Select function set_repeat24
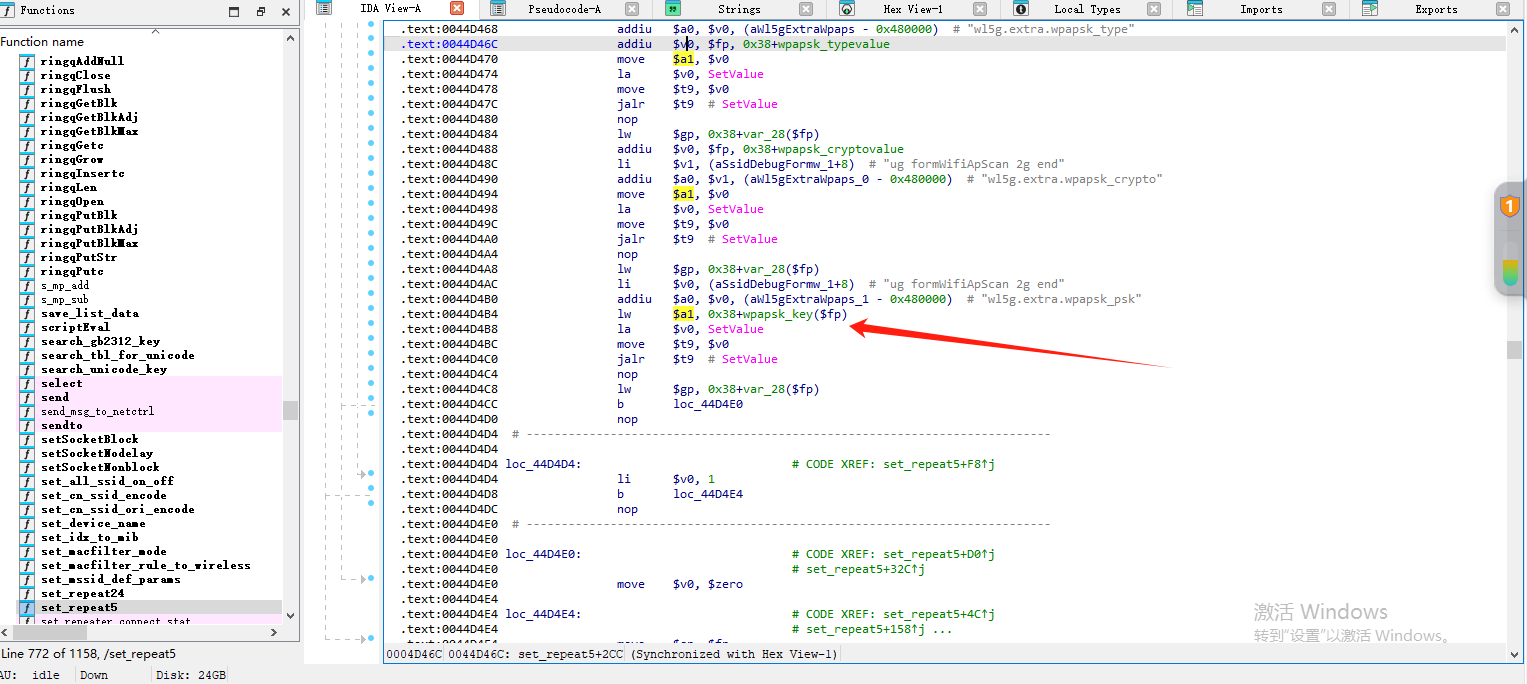1527x684 pixels. (82, 593)
